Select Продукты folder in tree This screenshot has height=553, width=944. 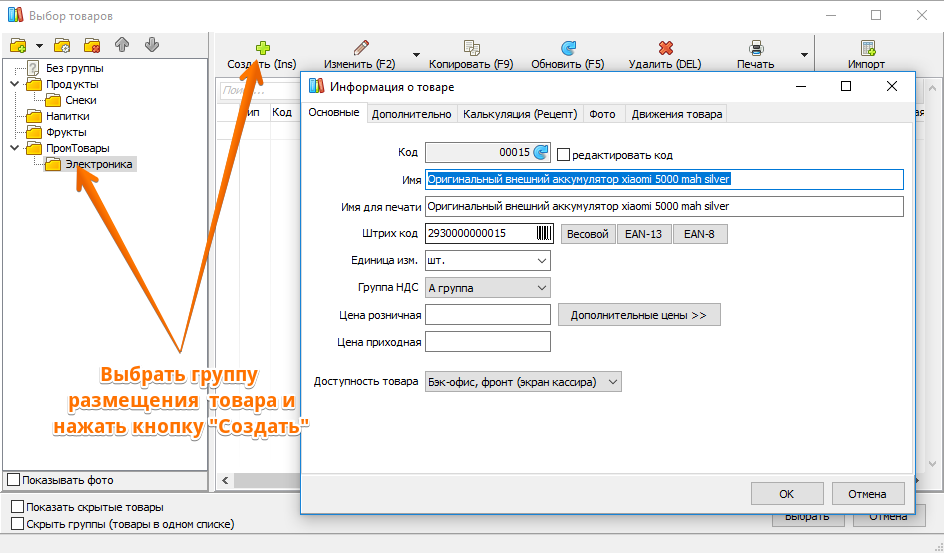pos(72,84)
